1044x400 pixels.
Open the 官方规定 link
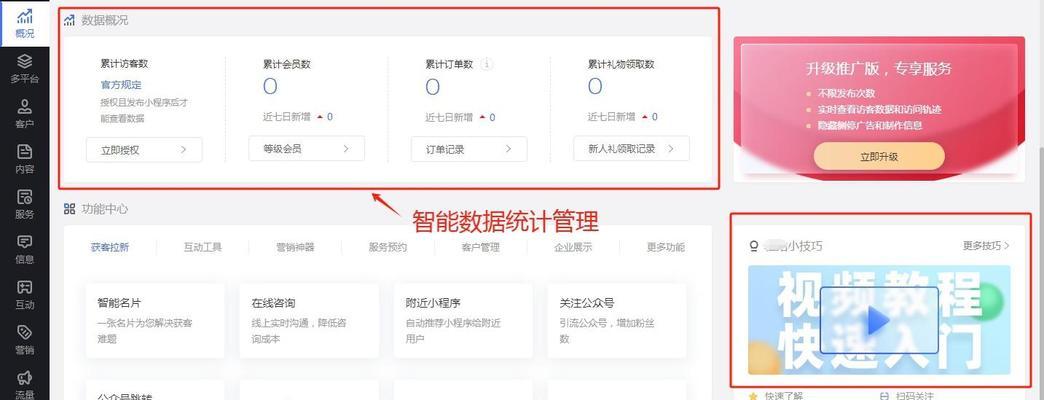pos(121,85)
